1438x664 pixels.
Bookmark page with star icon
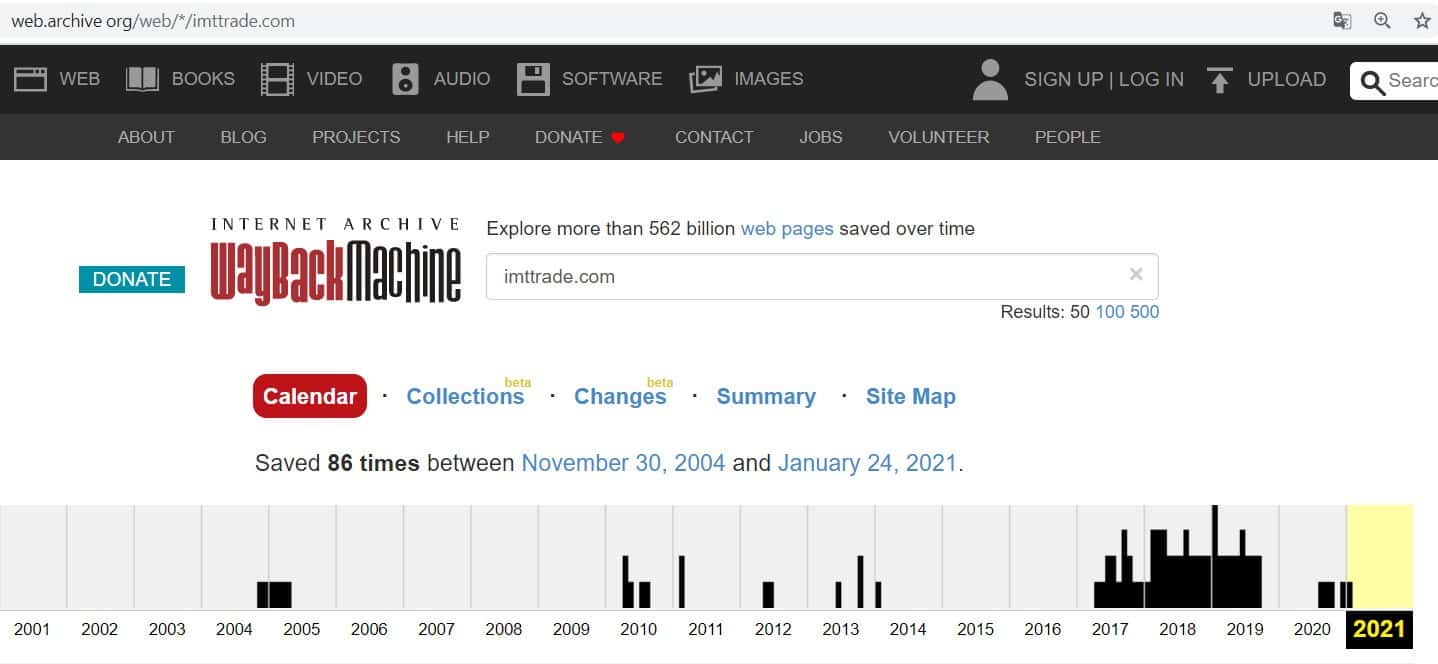tap(1422, 21)
